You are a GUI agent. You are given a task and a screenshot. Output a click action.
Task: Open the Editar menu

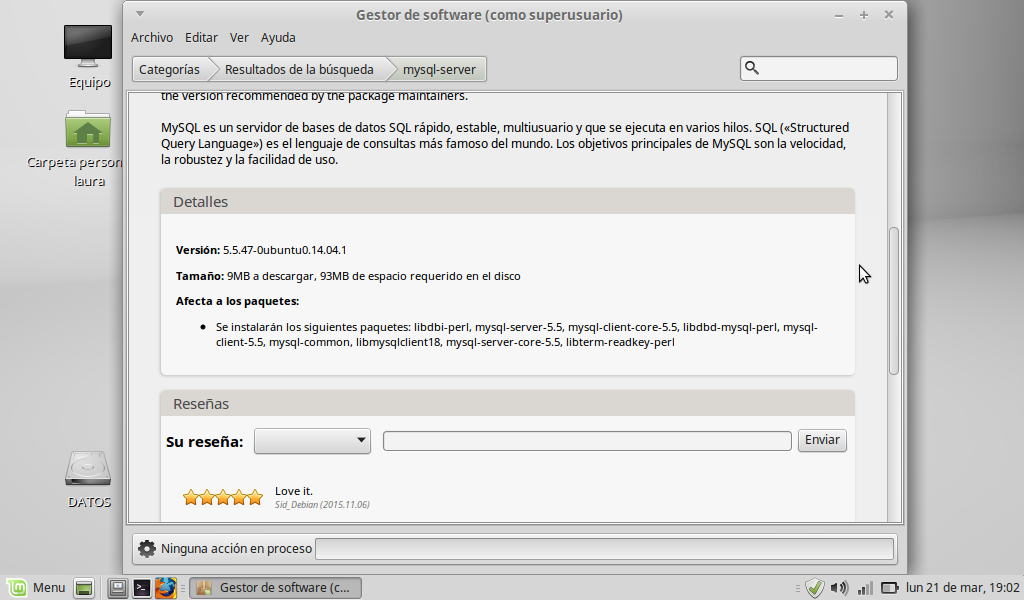coord(201,38)
